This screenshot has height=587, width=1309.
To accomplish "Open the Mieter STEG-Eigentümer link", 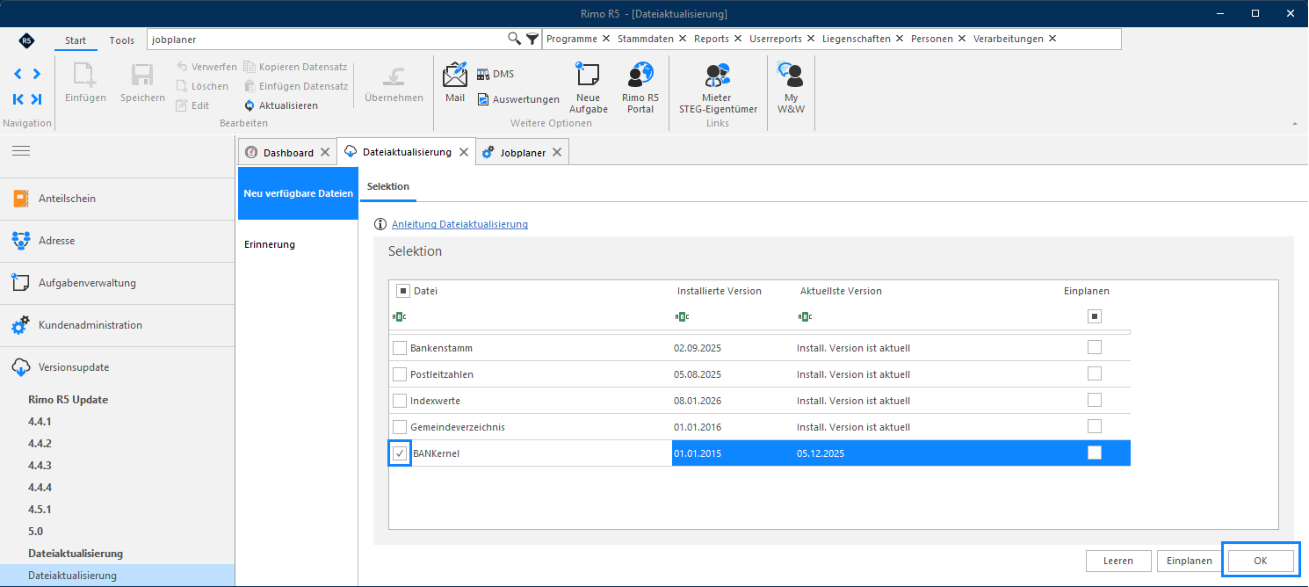I will pos(718,87).
